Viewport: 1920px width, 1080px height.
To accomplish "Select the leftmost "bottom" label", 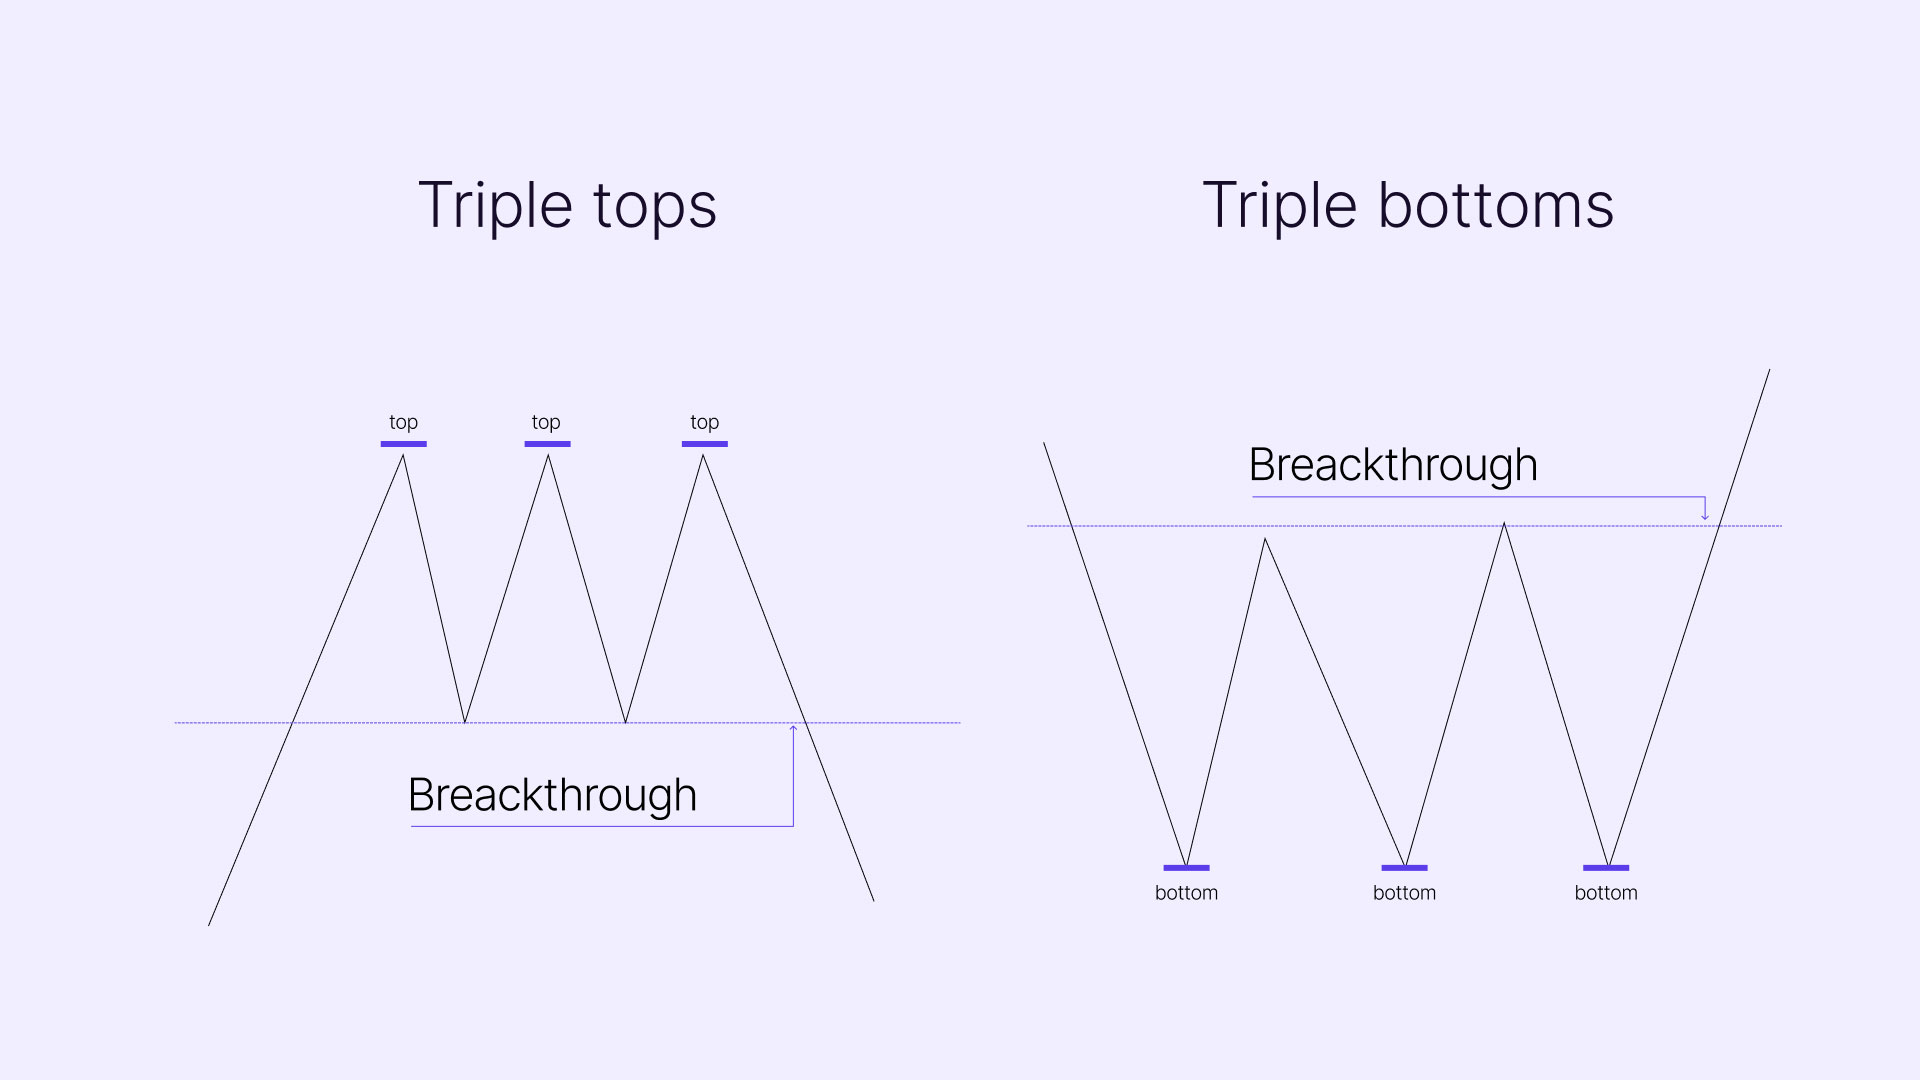I will (x=1186, y=893).
